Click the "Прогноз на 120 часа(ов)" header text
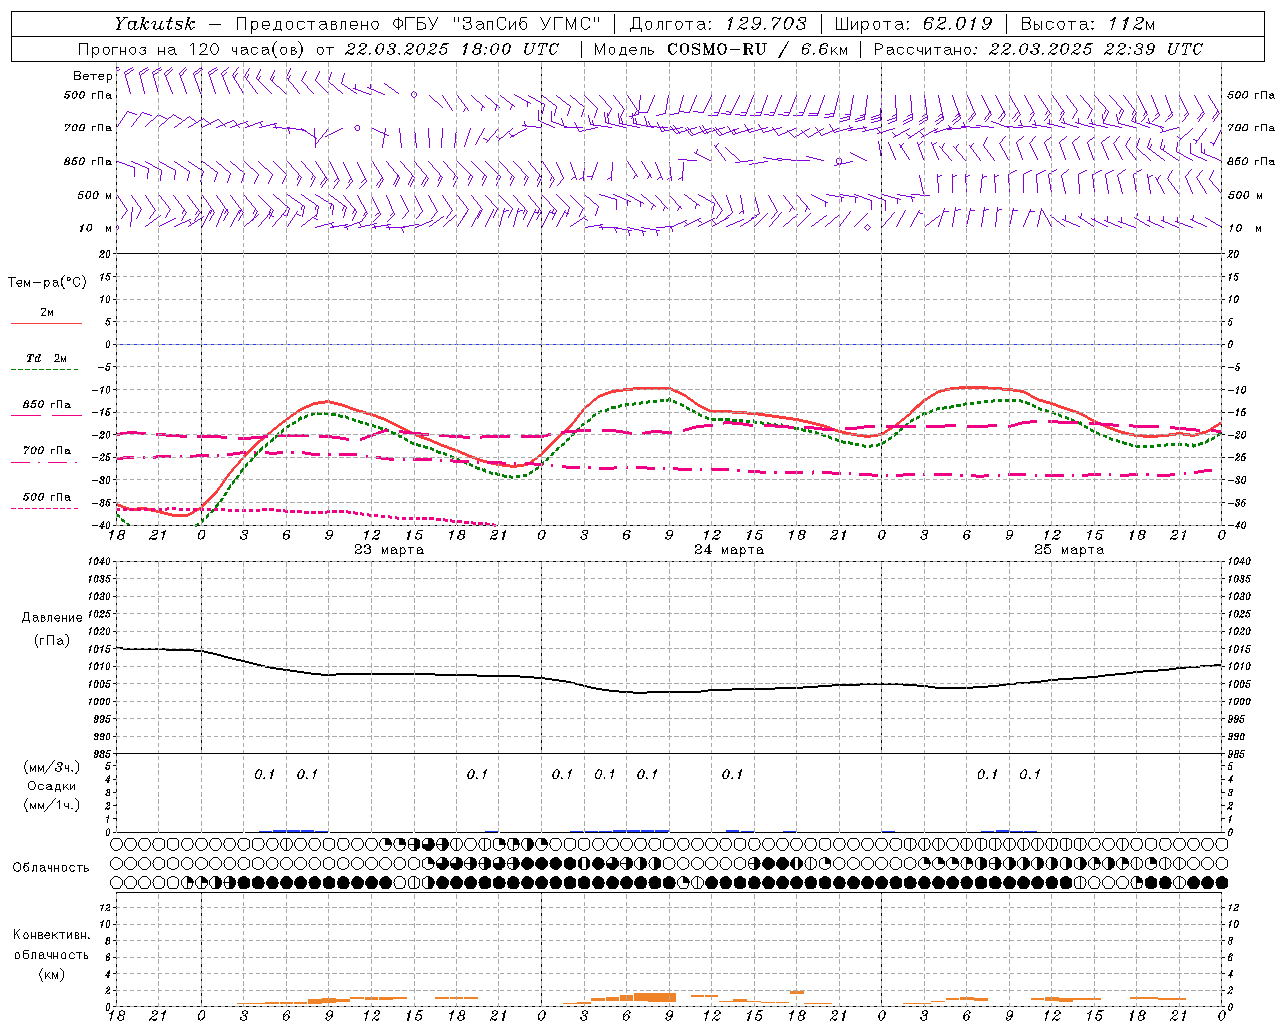 pos(193,49)
